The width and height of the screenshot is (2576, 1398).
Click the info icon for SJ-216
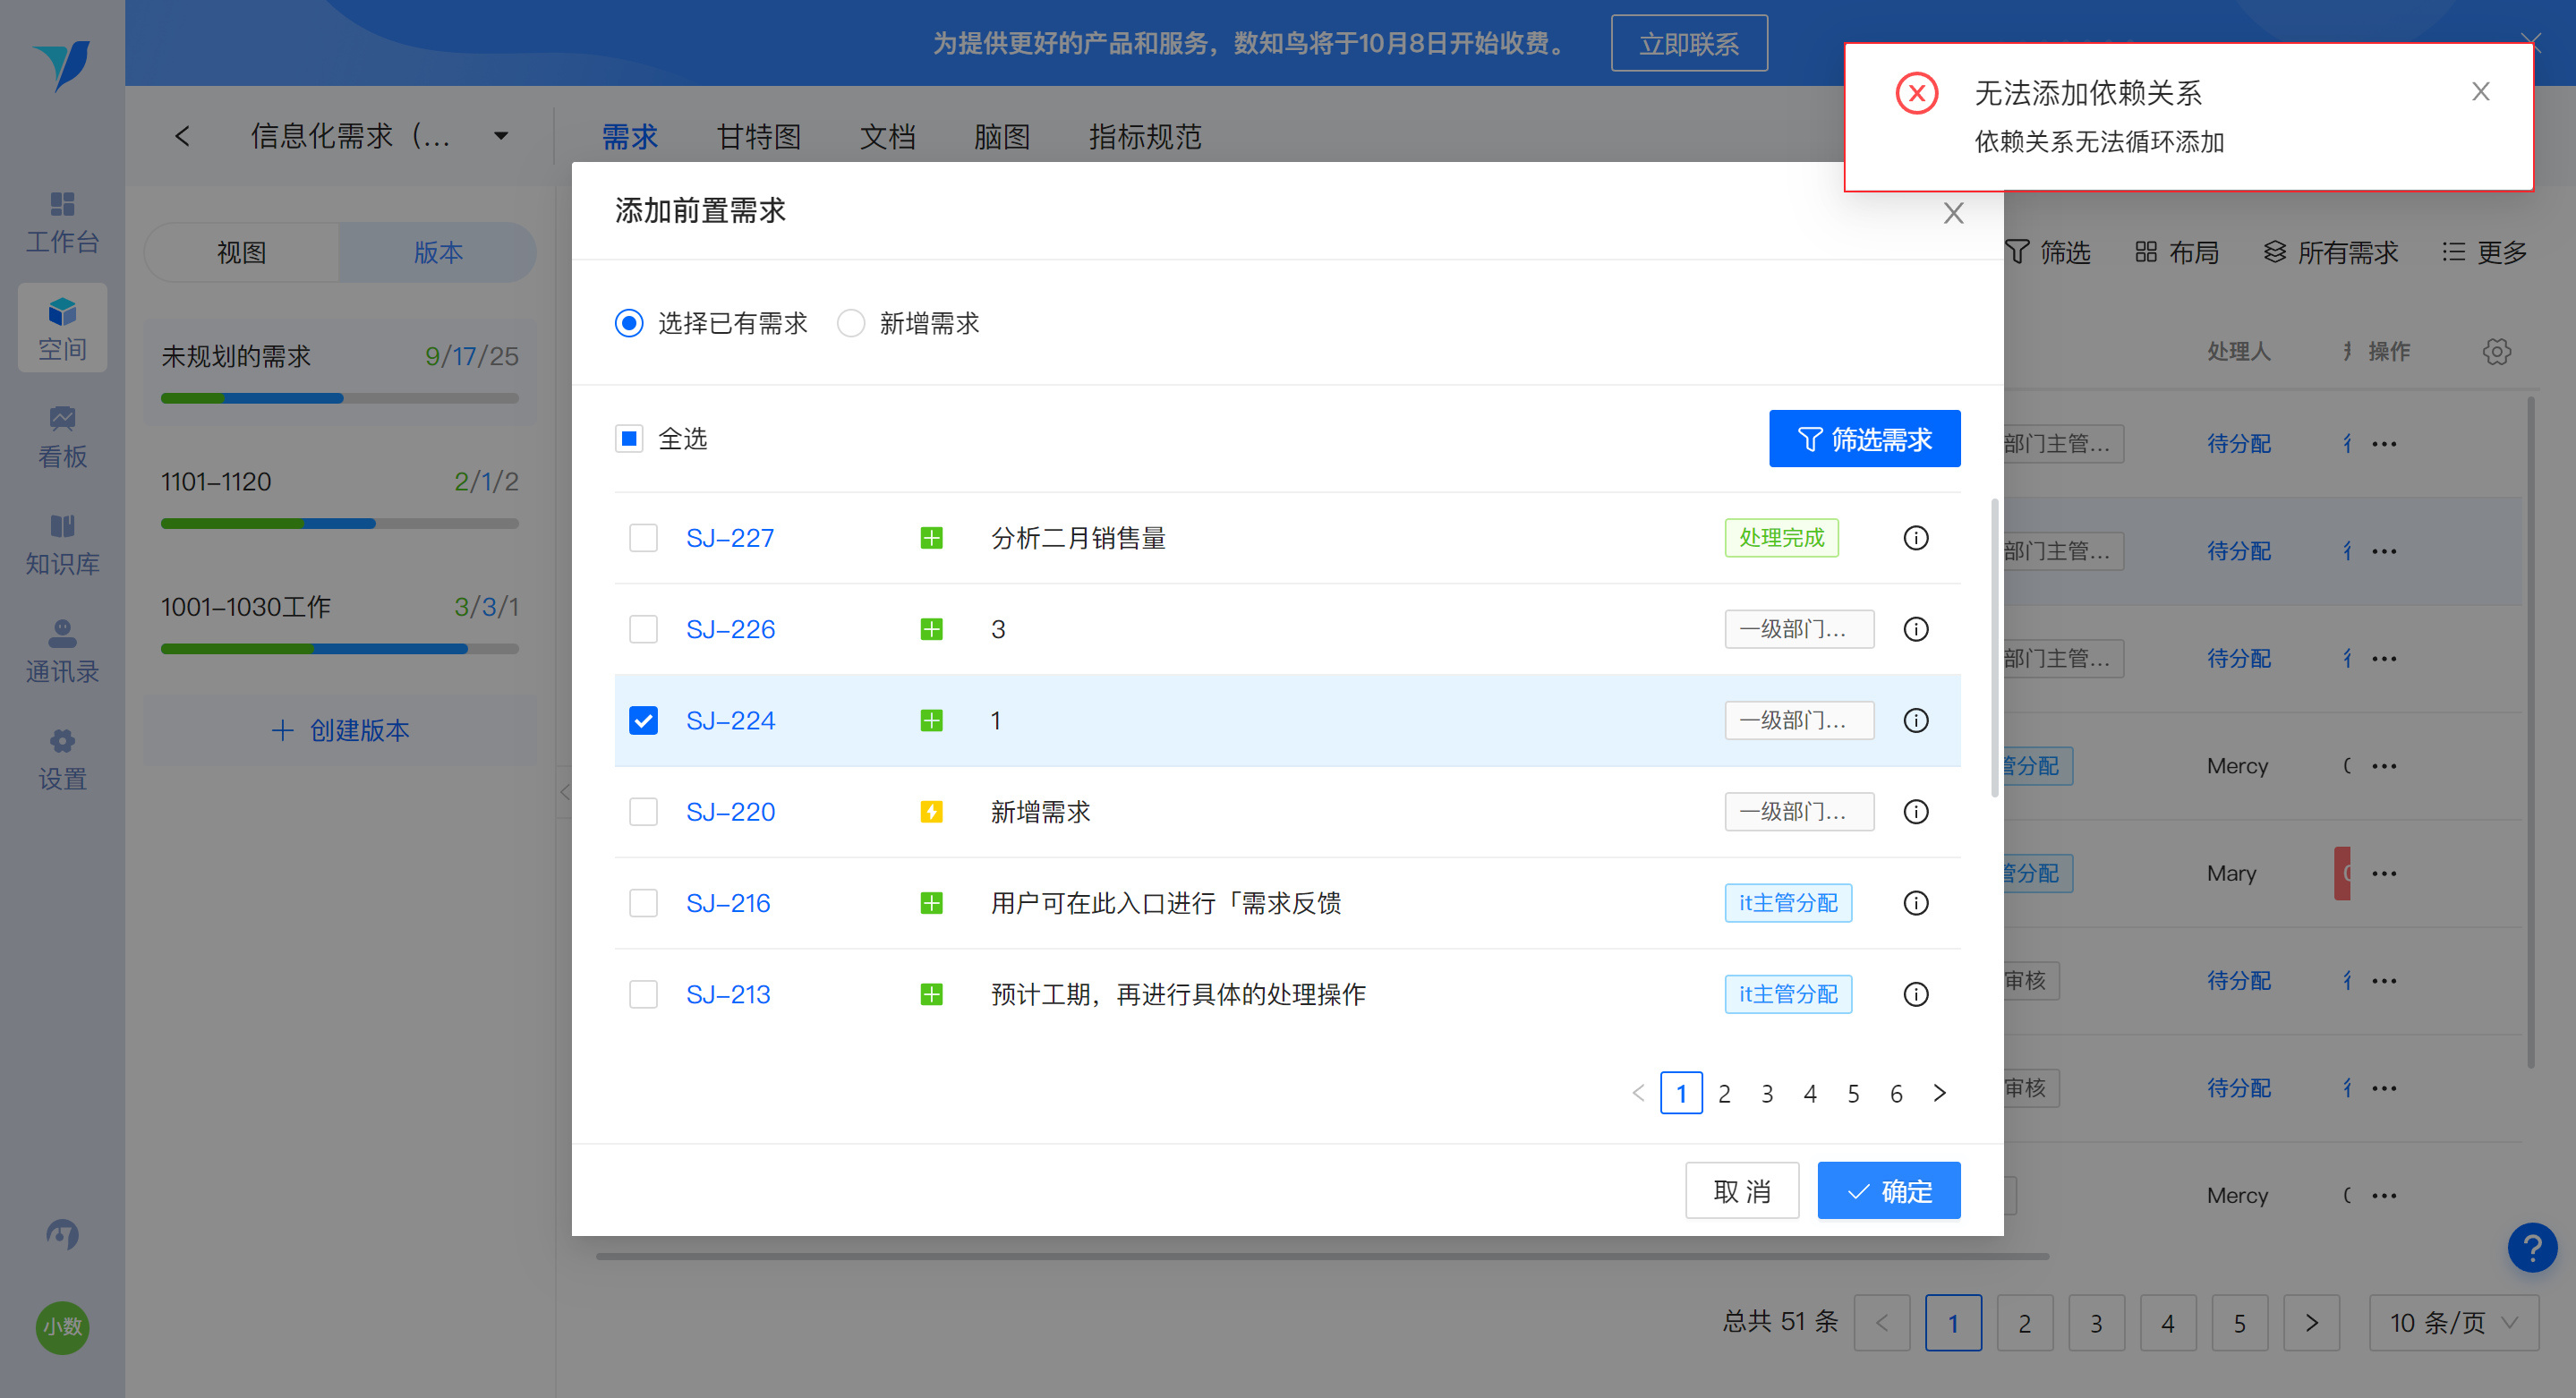tap(1915, 903)
